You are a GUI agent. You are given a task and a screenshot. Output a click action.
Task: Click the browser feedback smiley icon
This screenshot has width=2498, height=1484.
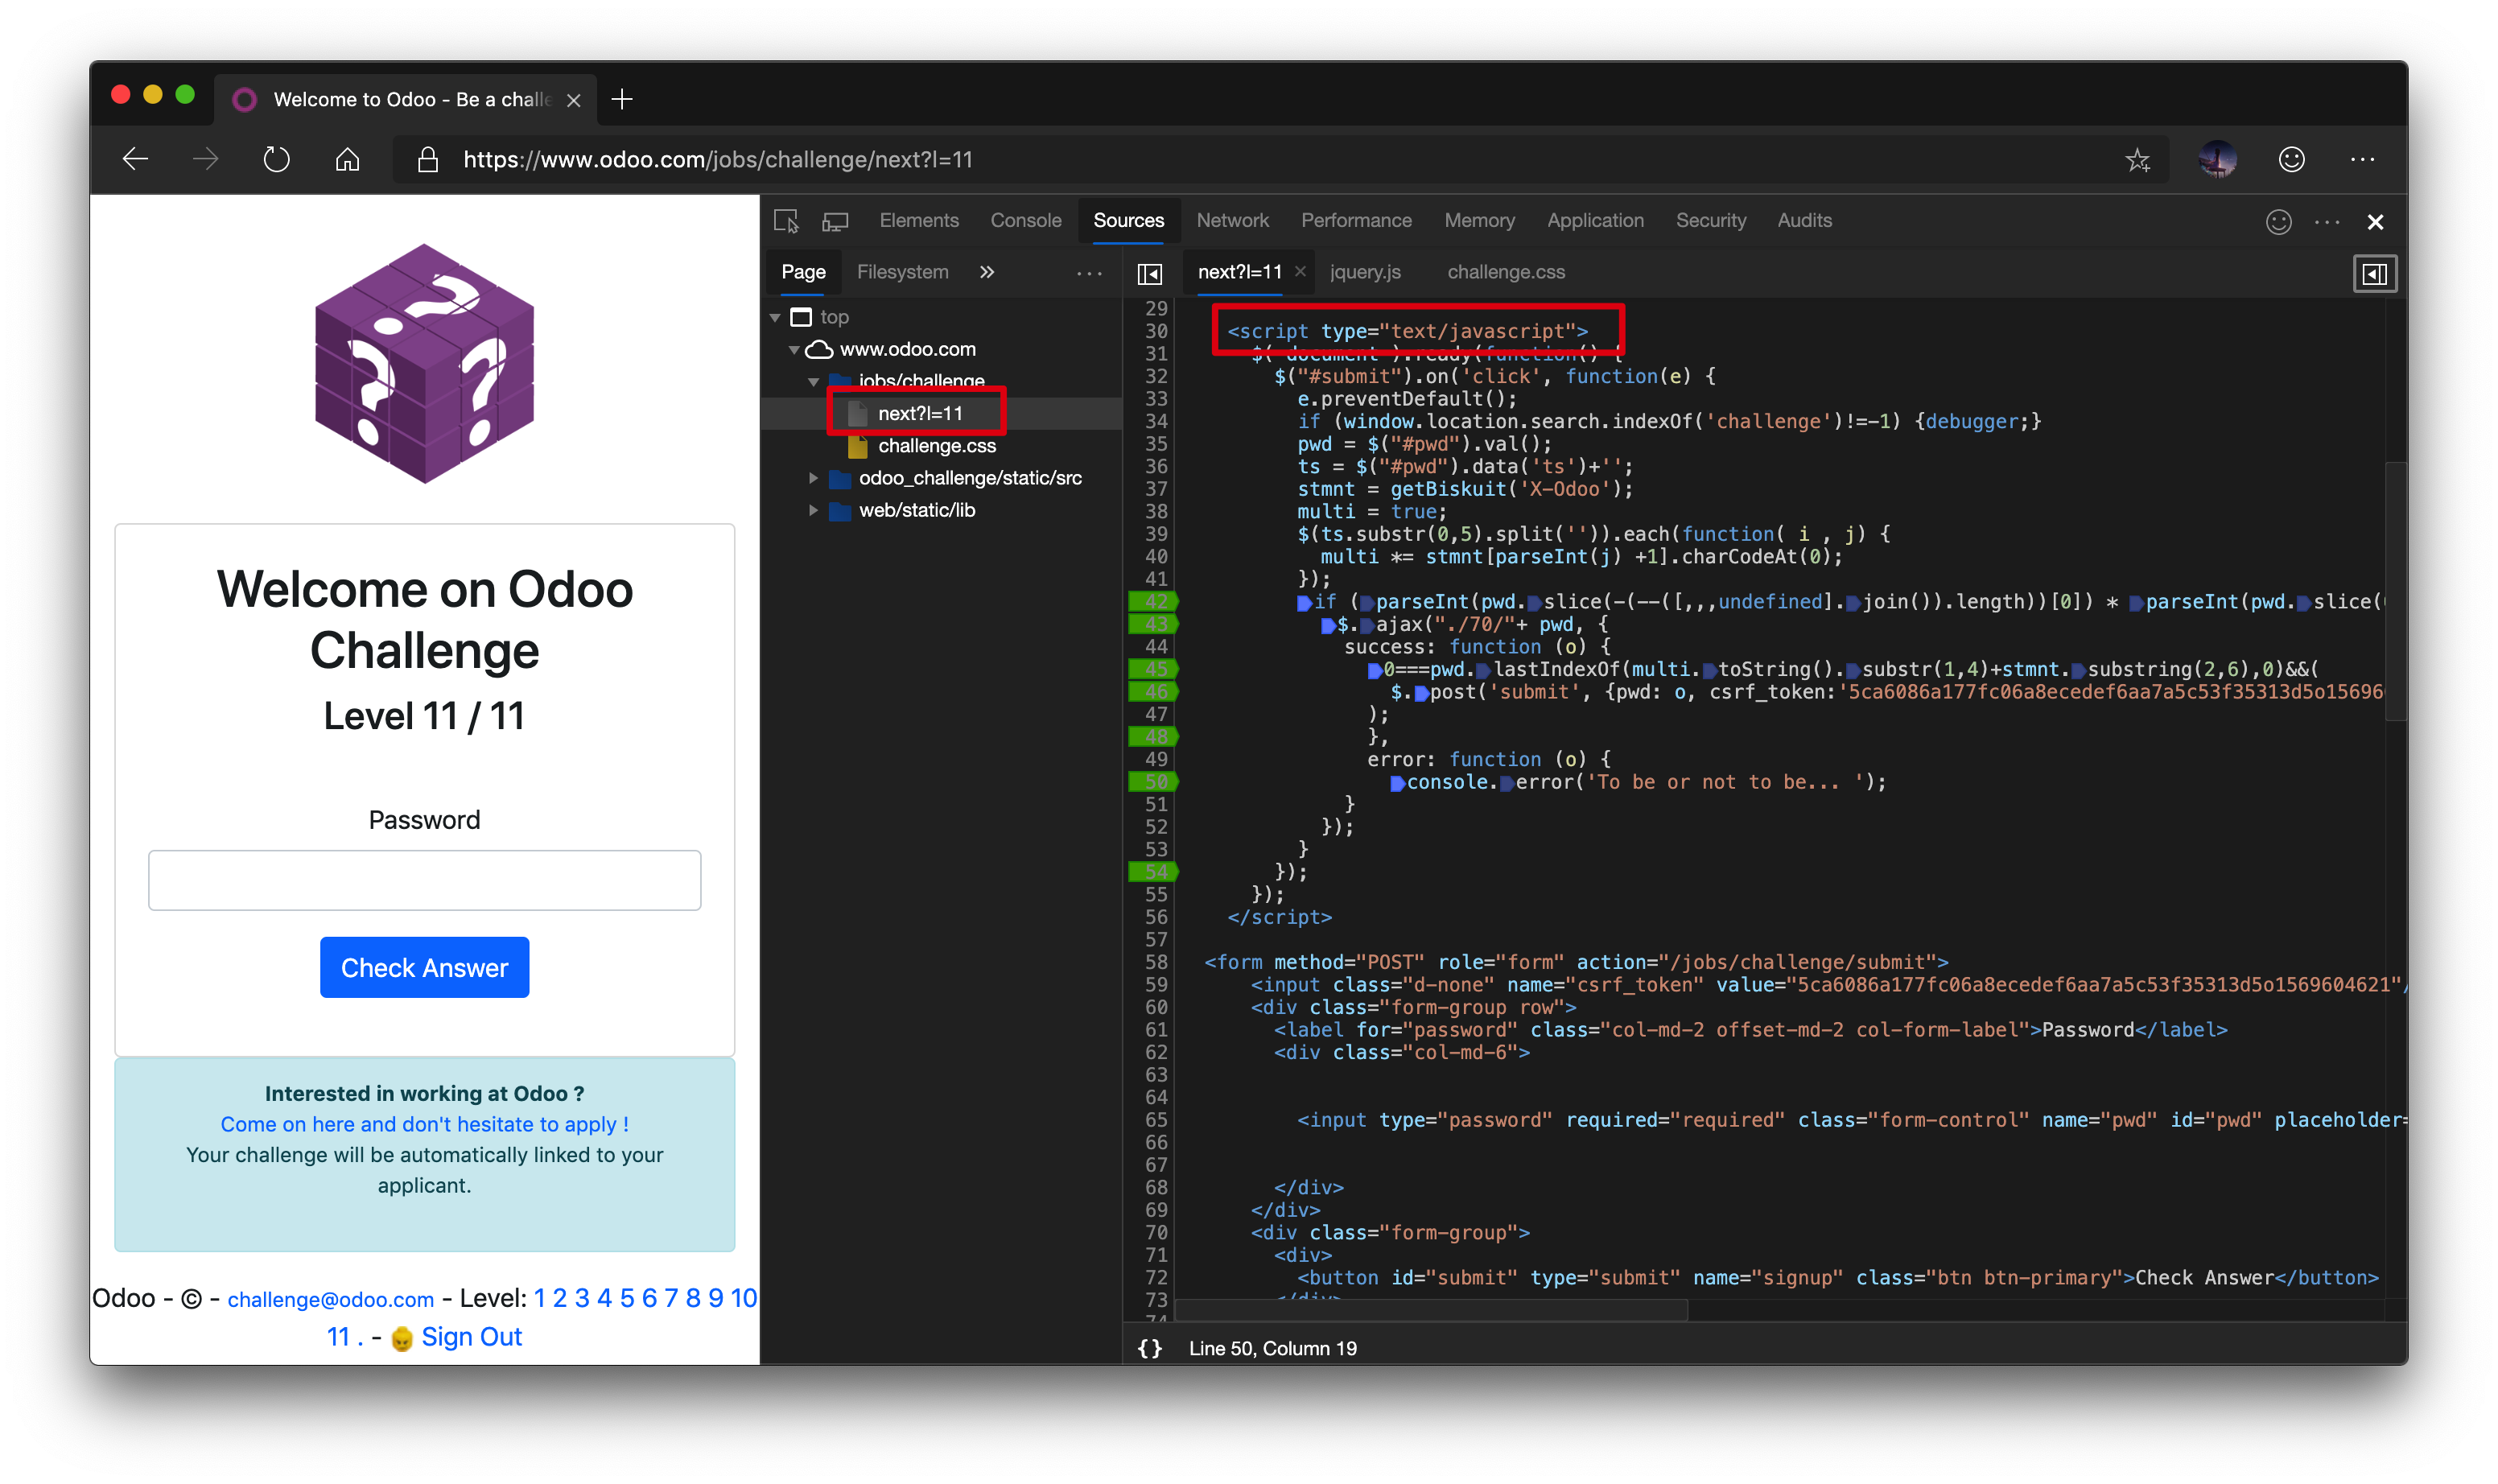coord(2291,159)
